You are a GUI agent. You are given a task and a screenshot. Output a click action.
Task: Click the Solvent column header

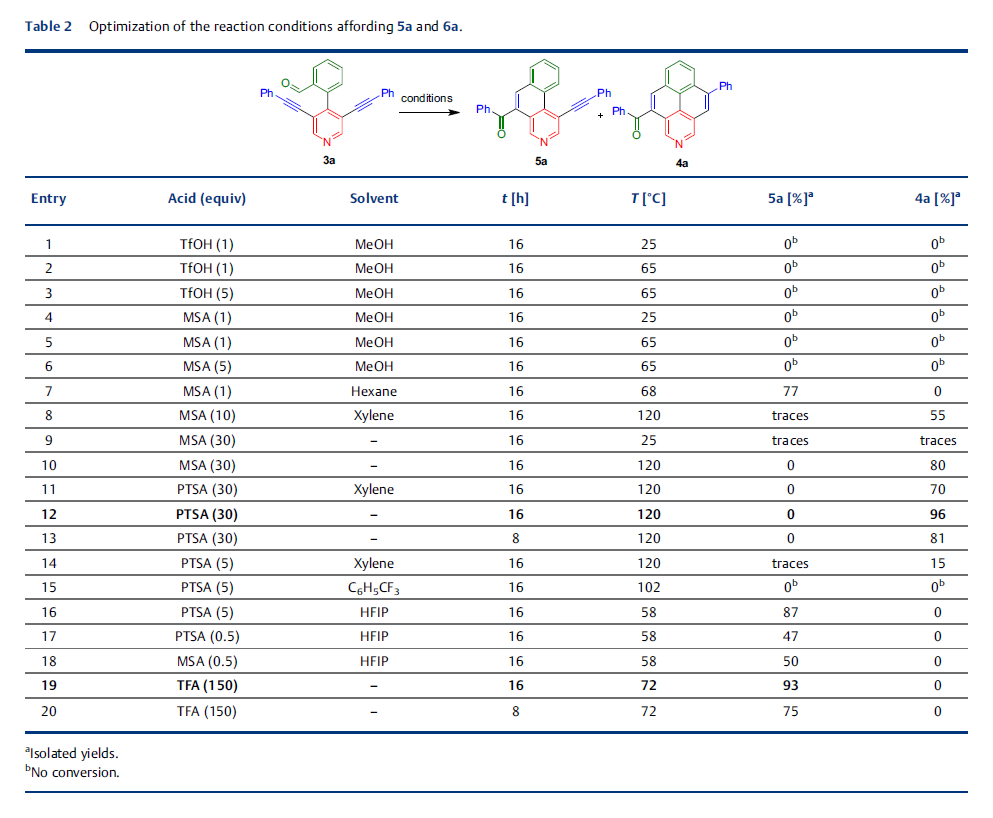[374, 198]
